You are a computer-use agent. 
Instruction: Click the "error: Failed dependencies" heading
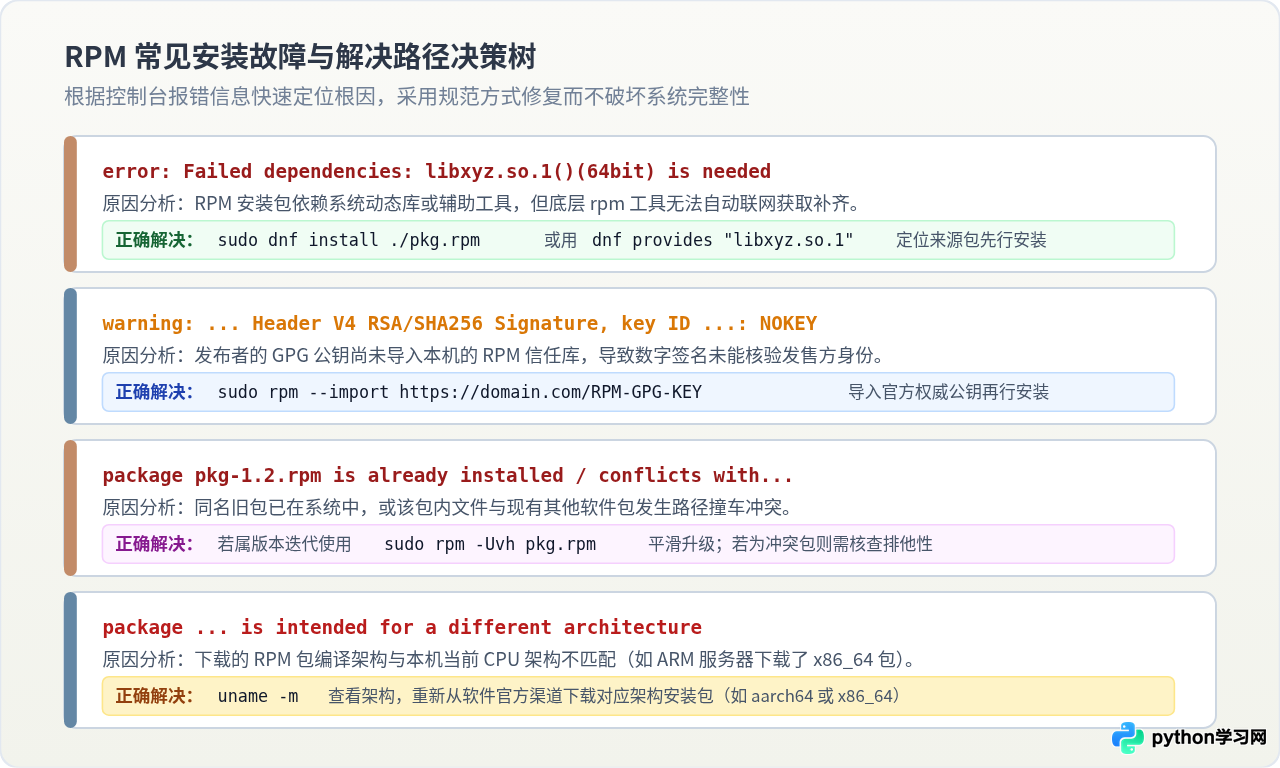(437, 171)
